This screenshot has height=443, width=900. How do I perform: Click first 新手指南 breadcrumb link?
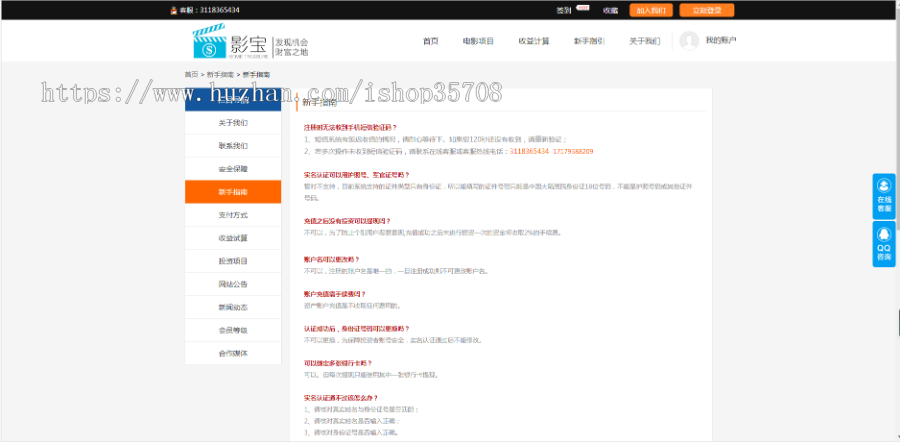pyautogui.click(x=220, y=75)
